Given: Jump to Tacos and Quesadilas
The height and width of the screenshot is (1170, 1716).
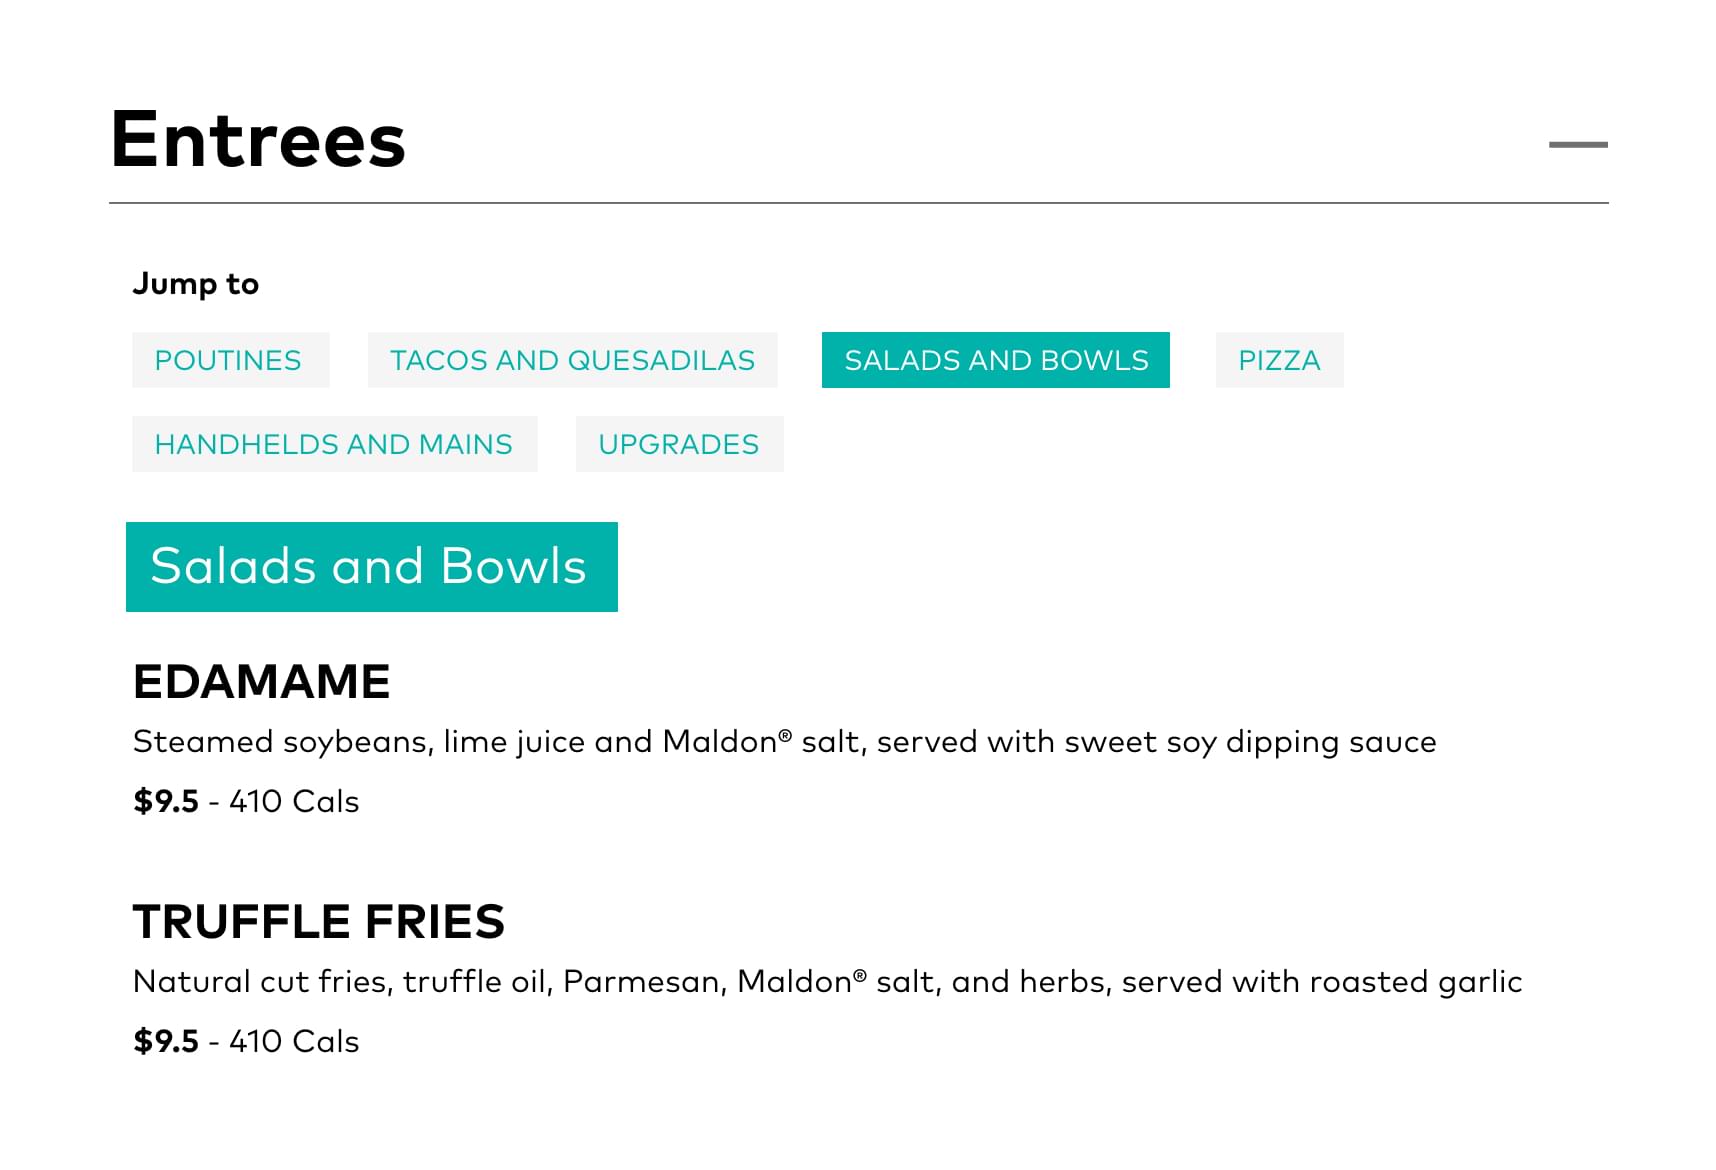Looking at the screenshot, I should click(572, 360).
